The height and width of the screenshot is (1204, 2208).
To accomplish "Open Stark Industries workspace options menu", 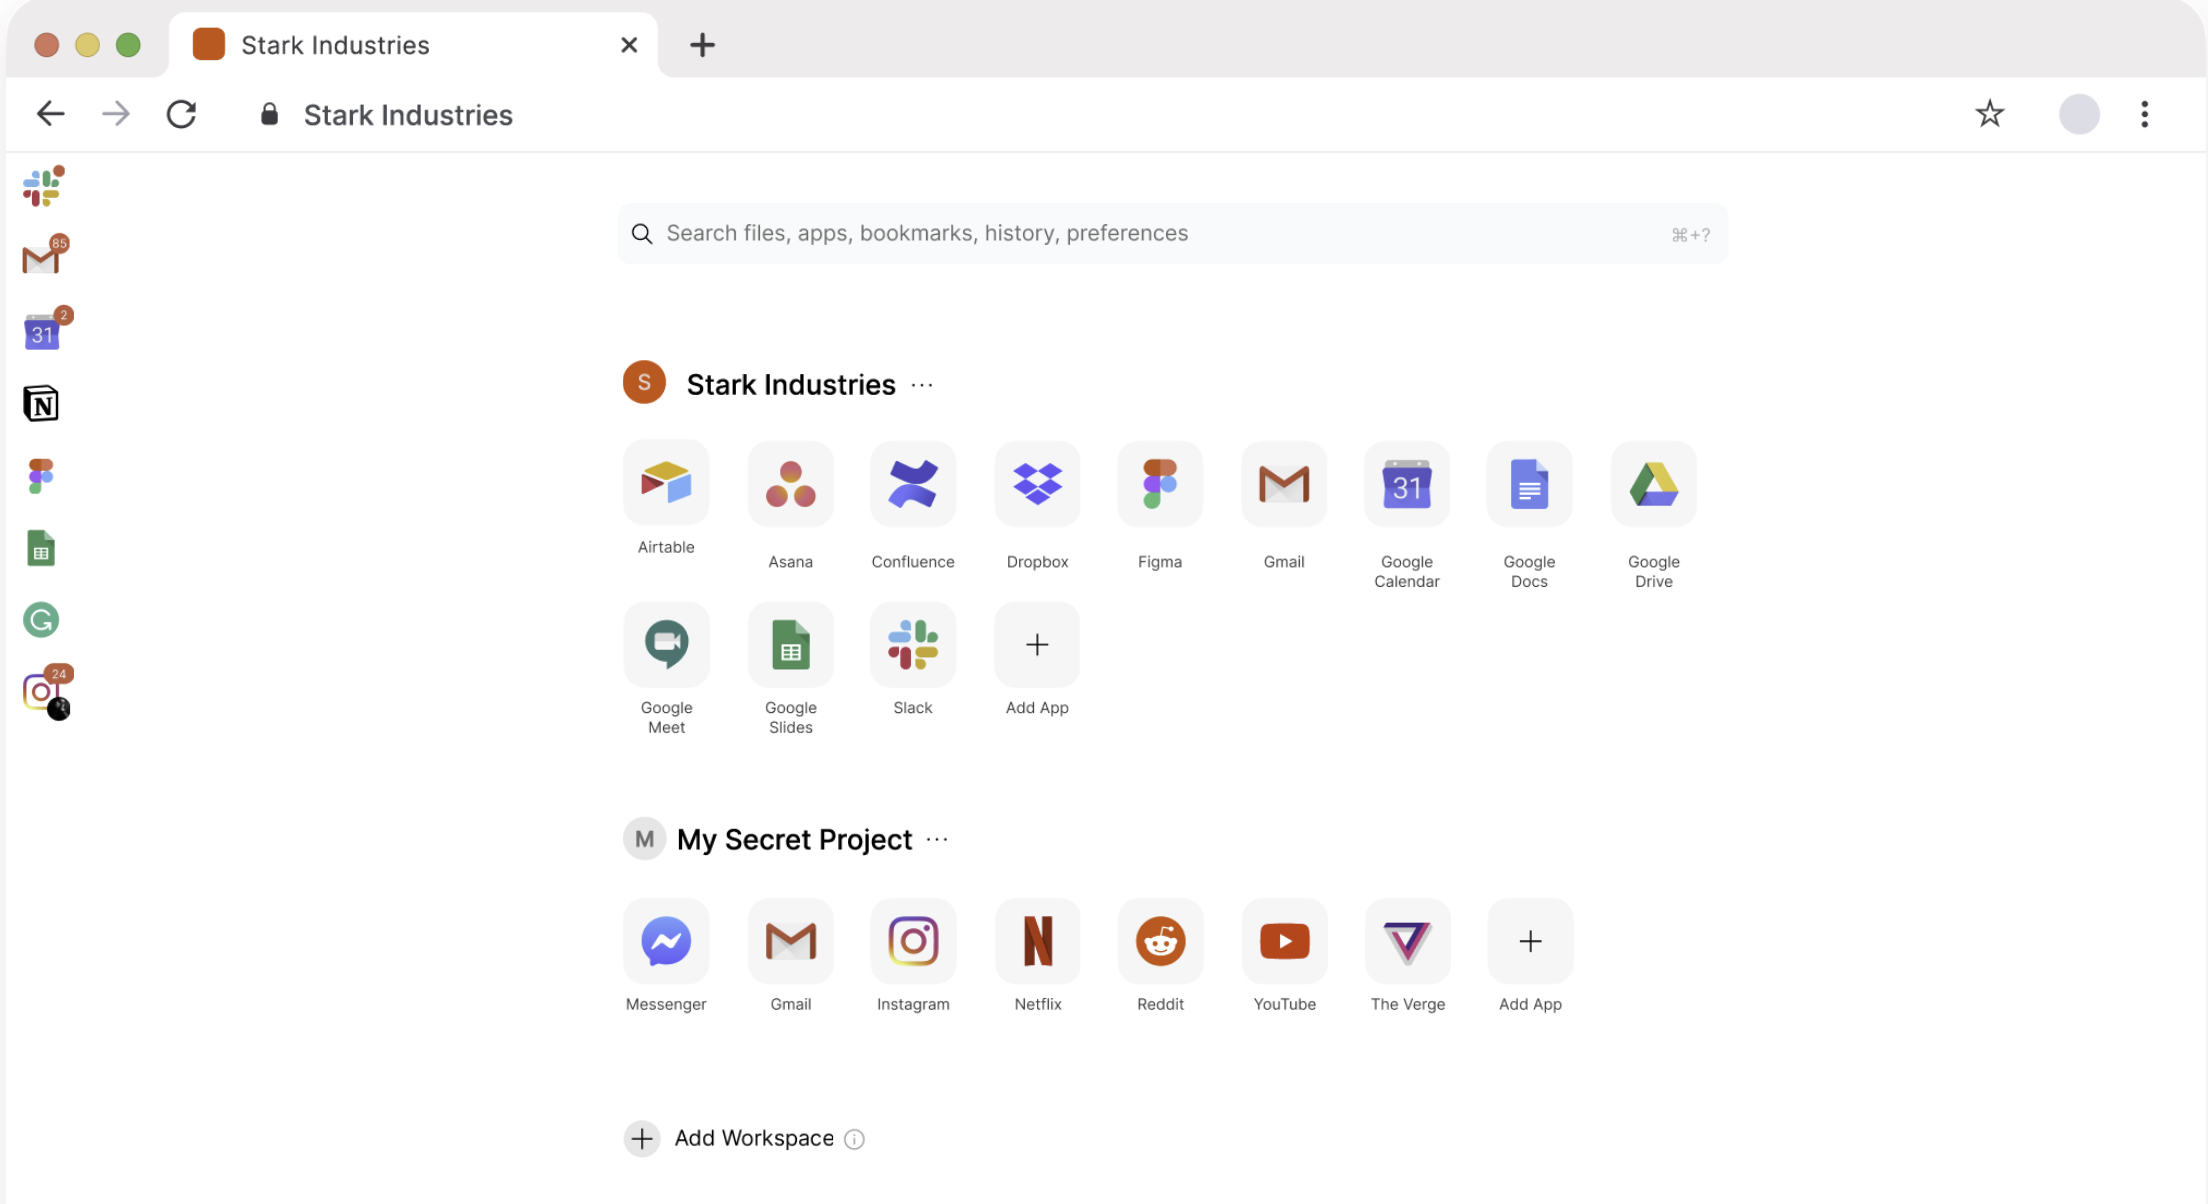I will tap(922, 385).
